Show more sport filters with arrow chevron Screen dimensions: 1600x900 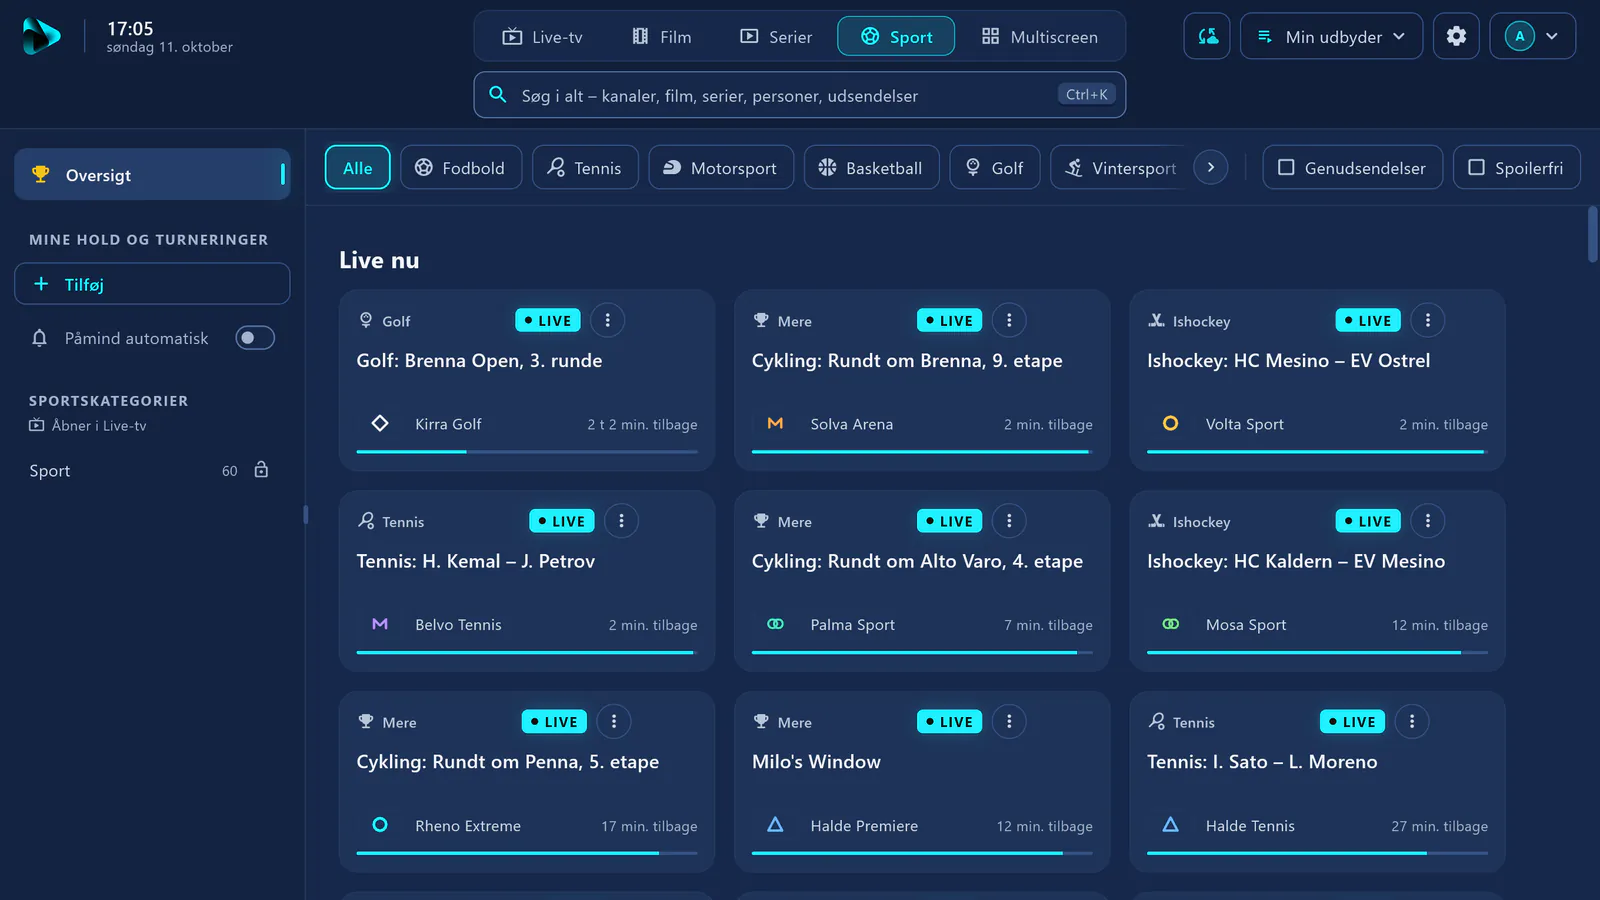[x=1211, y=167]
